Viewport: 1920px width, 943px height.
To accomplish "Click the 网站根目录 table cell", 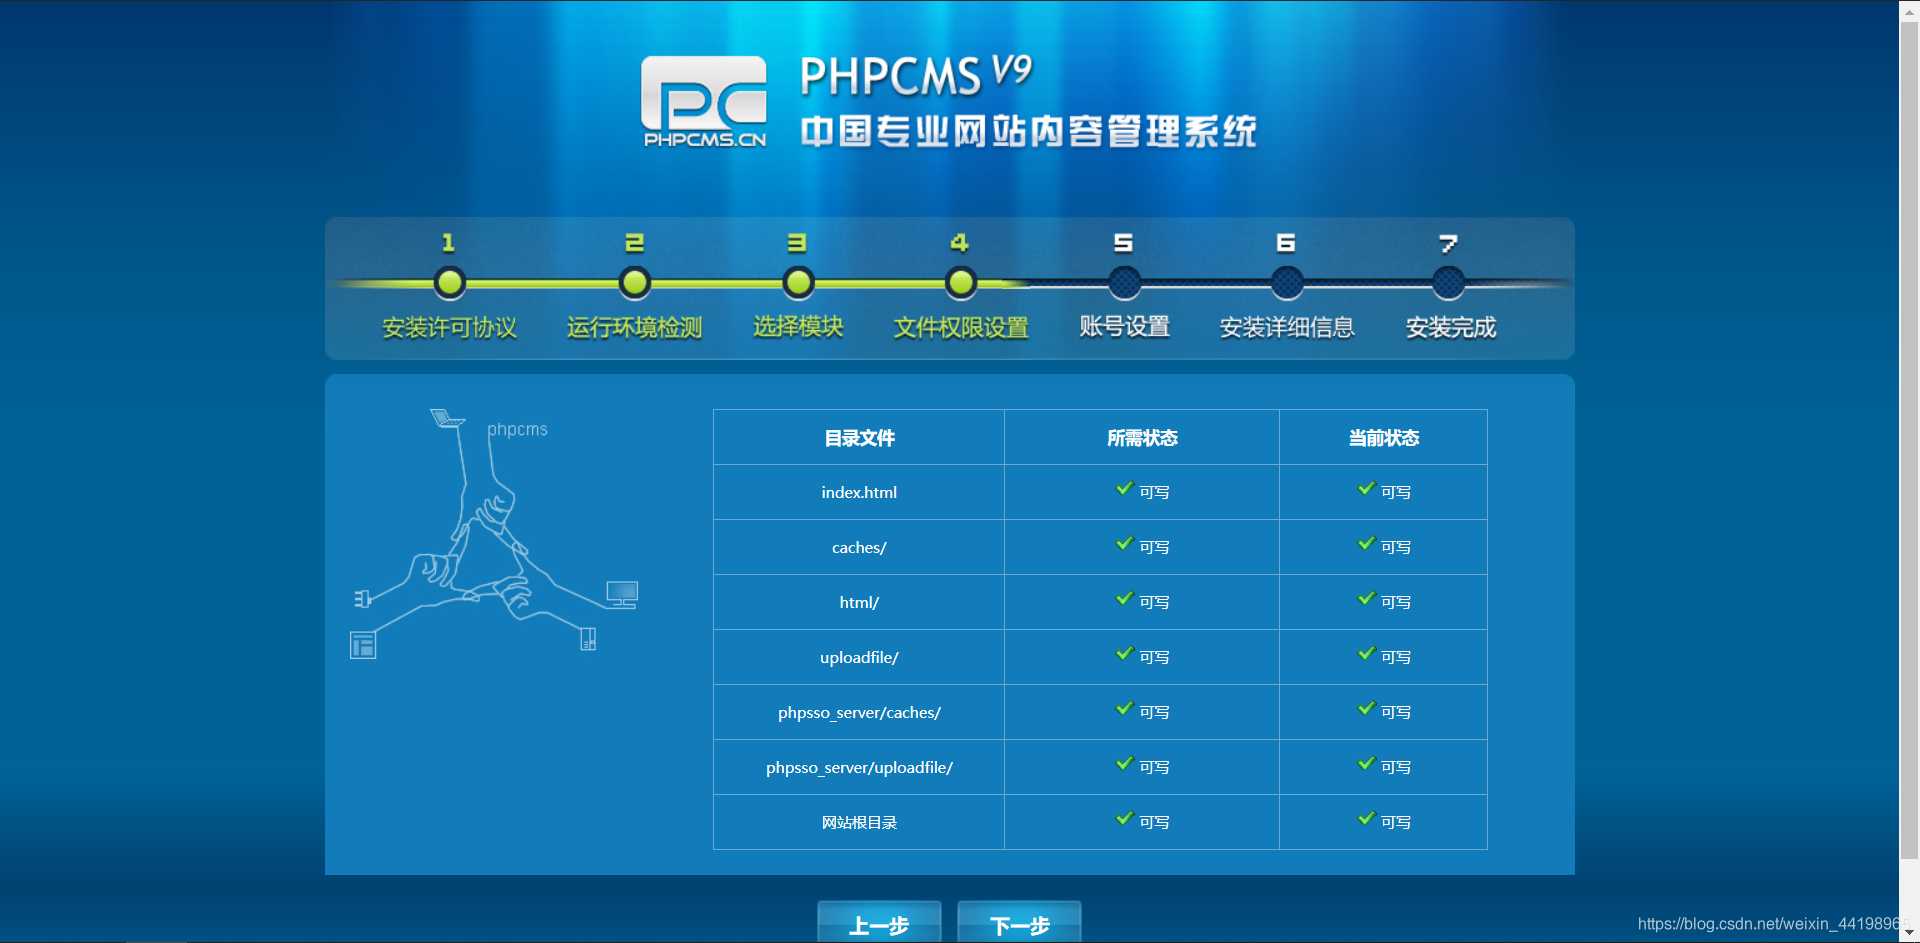I will click(859, 822).
